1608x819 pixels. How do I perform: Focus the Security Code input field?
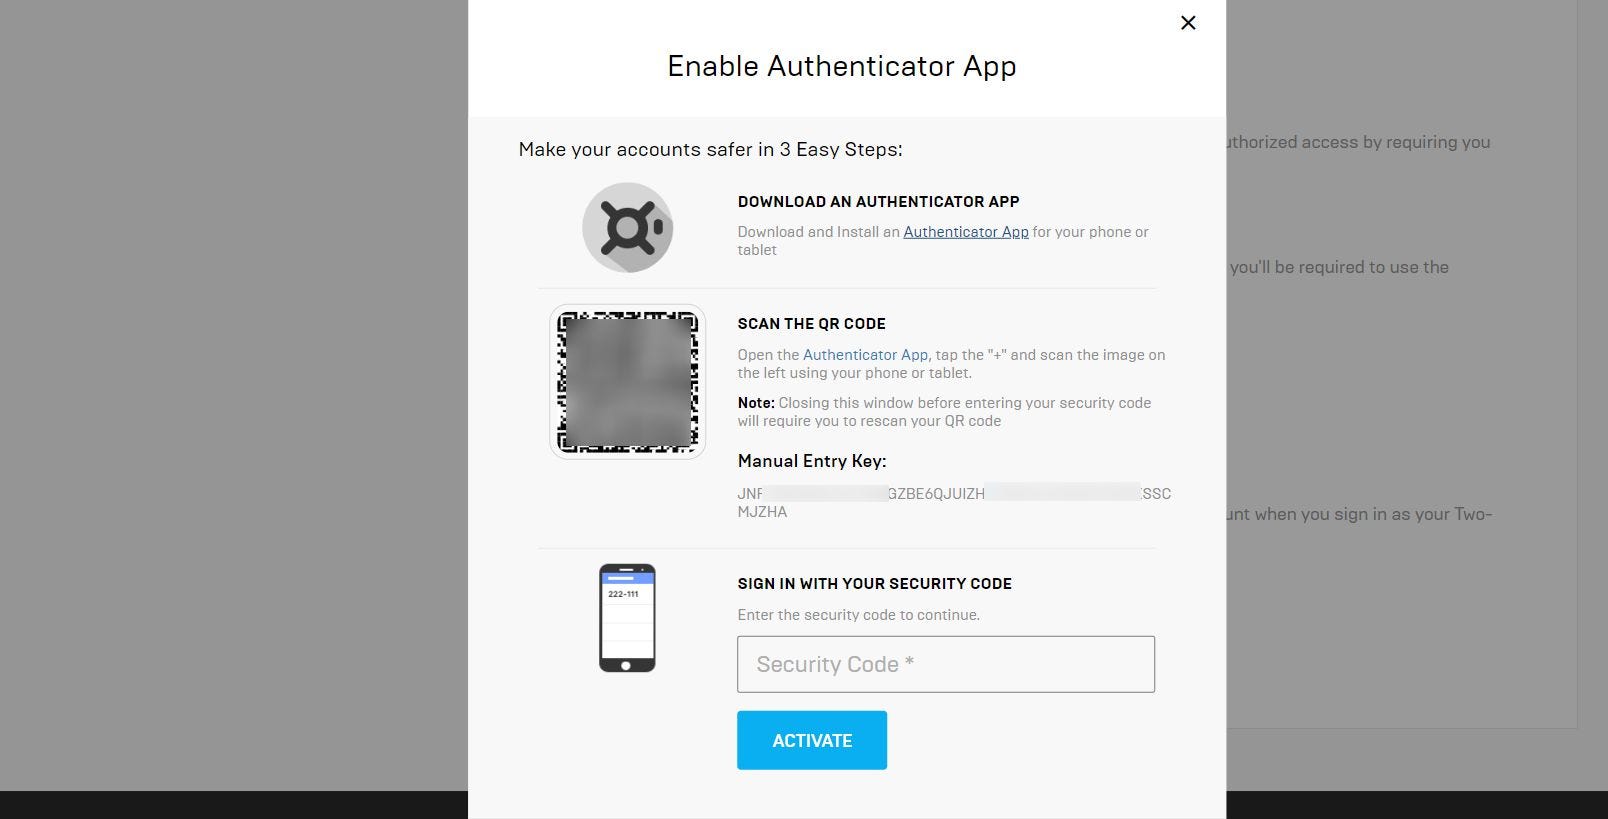pos(946,664)
